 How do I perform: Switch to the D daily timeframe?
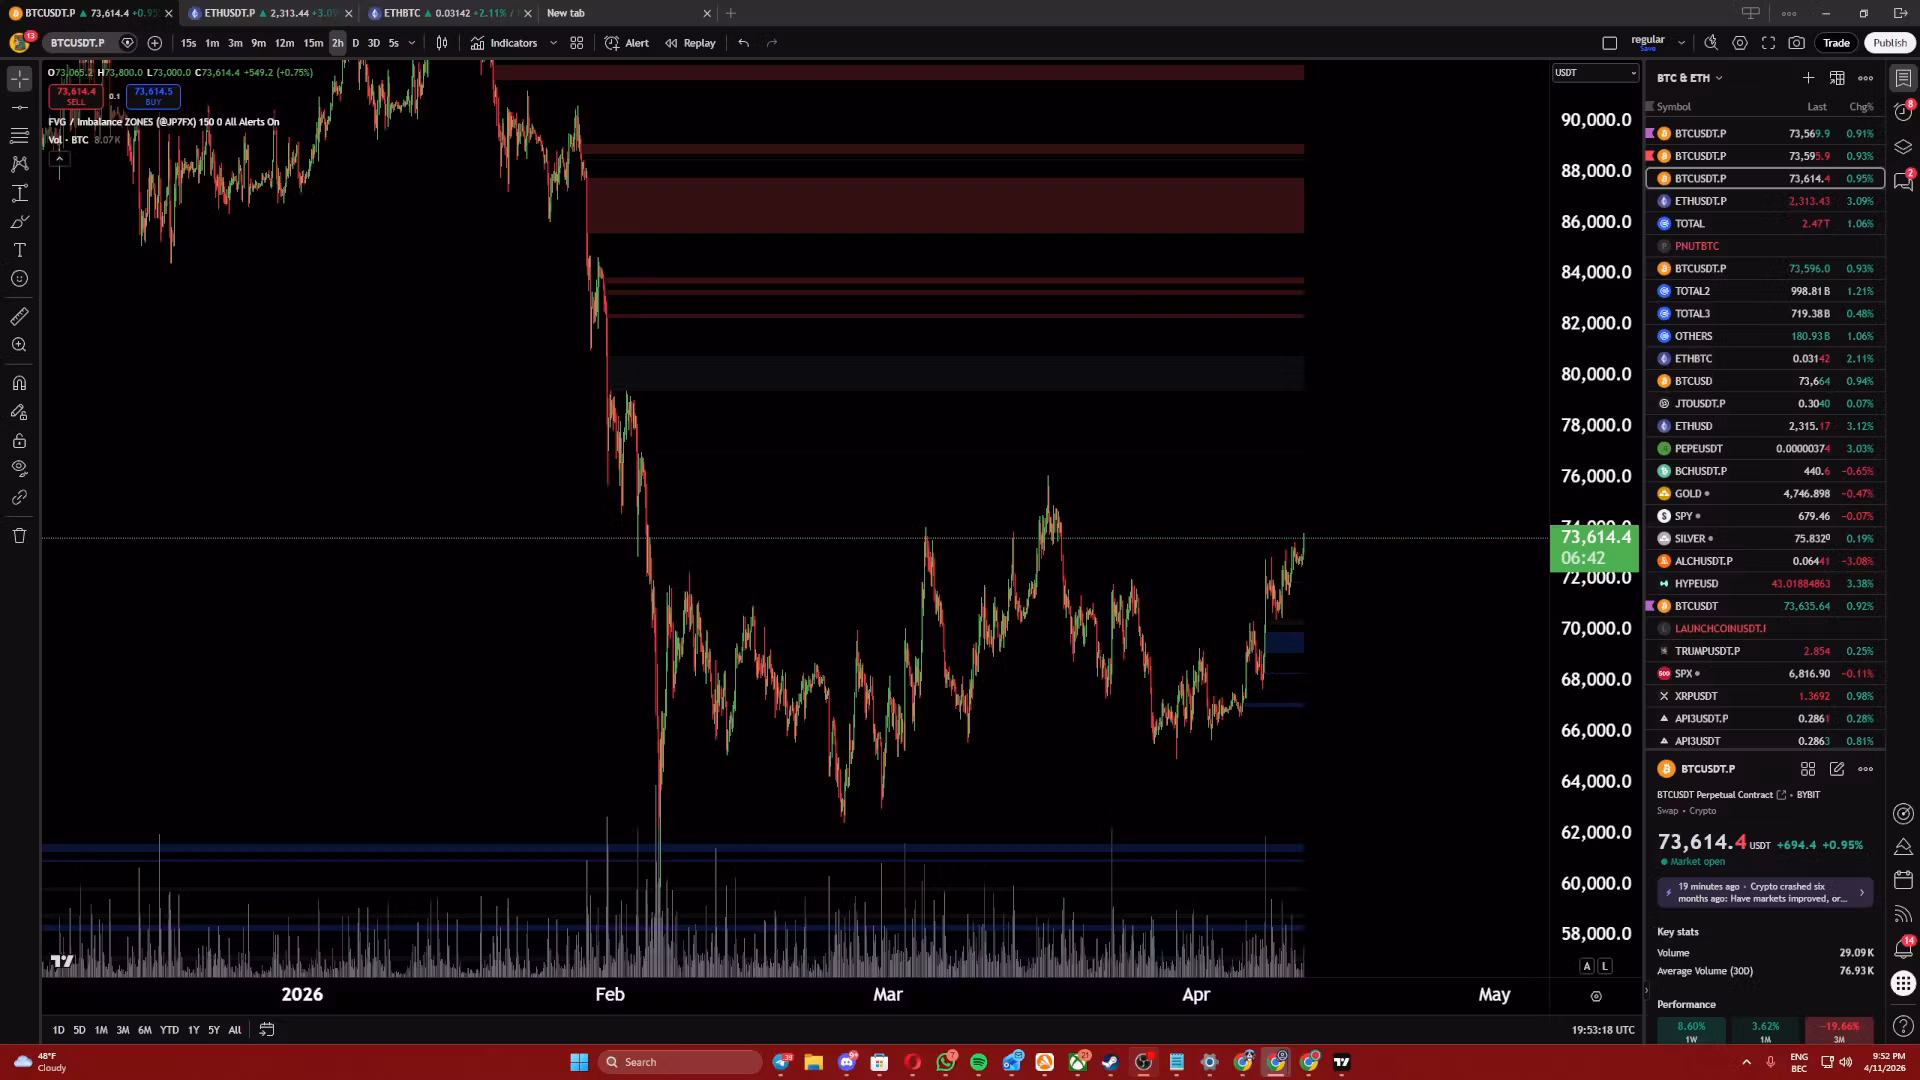(x=355, y=43)
